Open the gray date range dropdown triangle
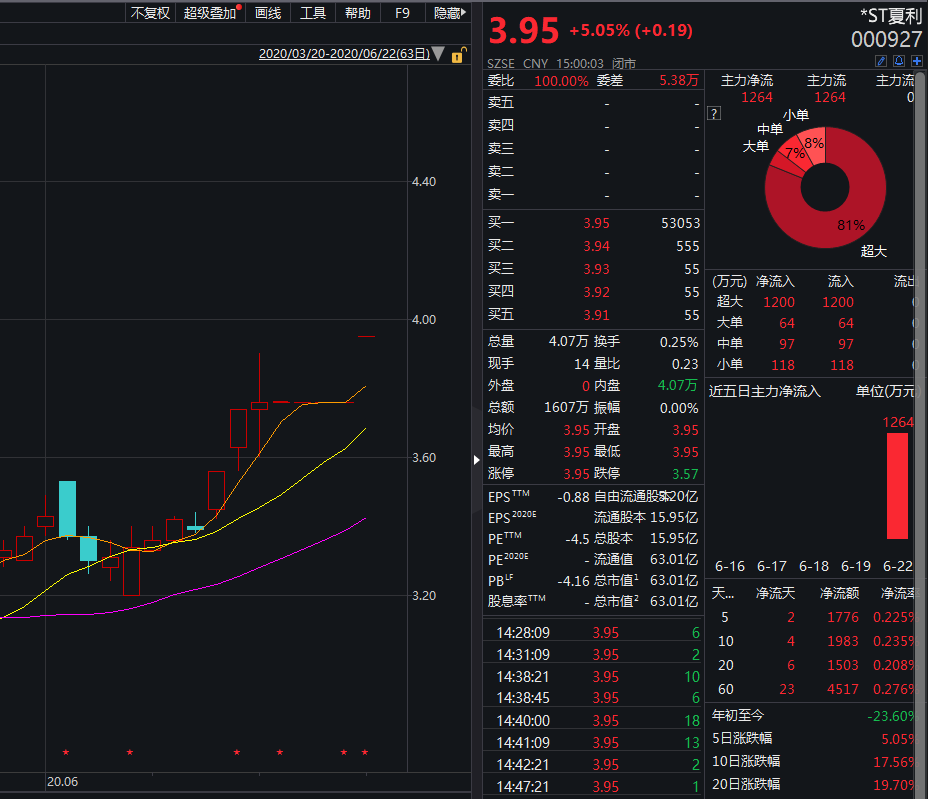Image resolution: width=928 pixels, height=799 pixels. pos(438,54)
